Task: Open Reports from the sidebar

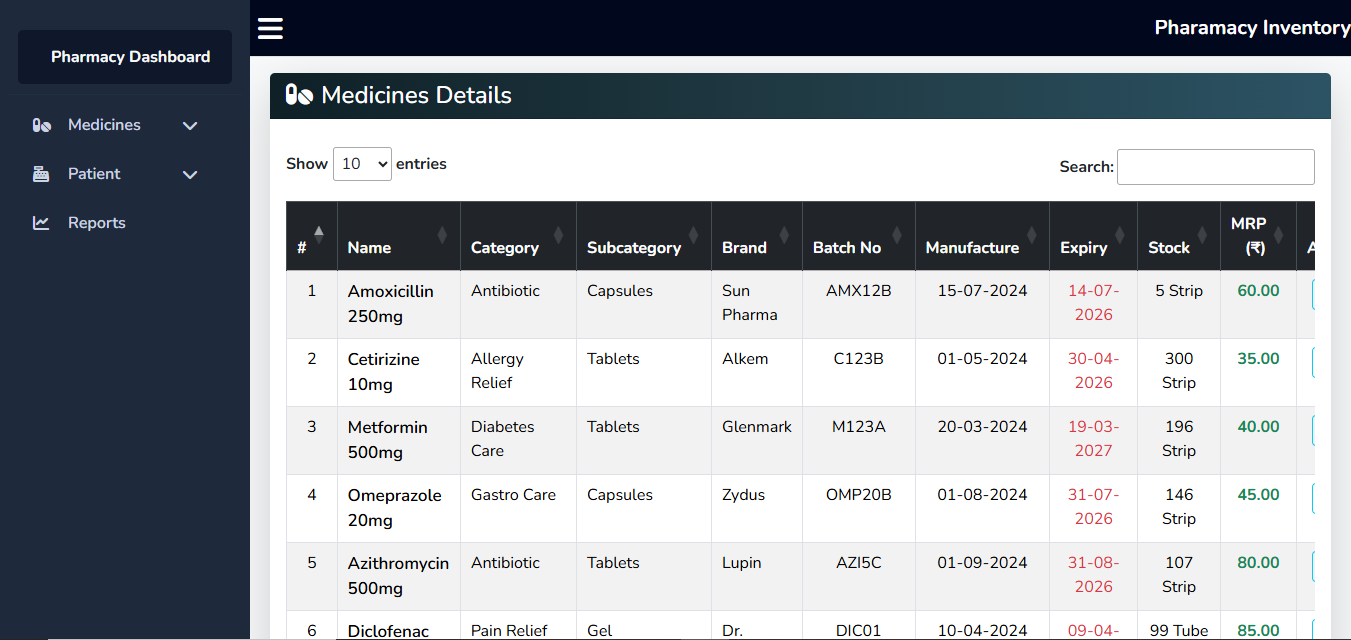Action: point(96,223)
